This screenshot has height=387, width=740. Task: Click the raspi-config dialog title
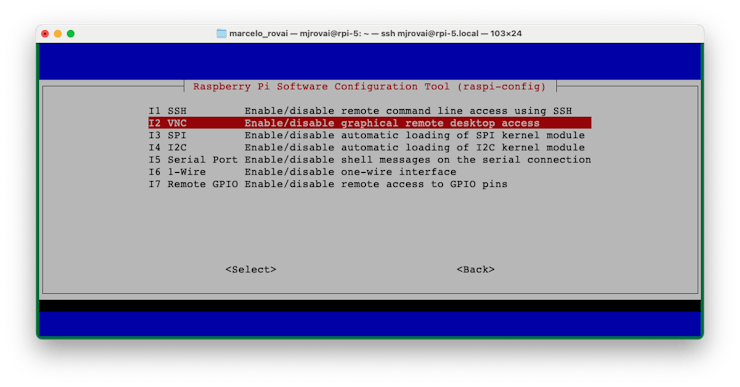tap(370, 87)
